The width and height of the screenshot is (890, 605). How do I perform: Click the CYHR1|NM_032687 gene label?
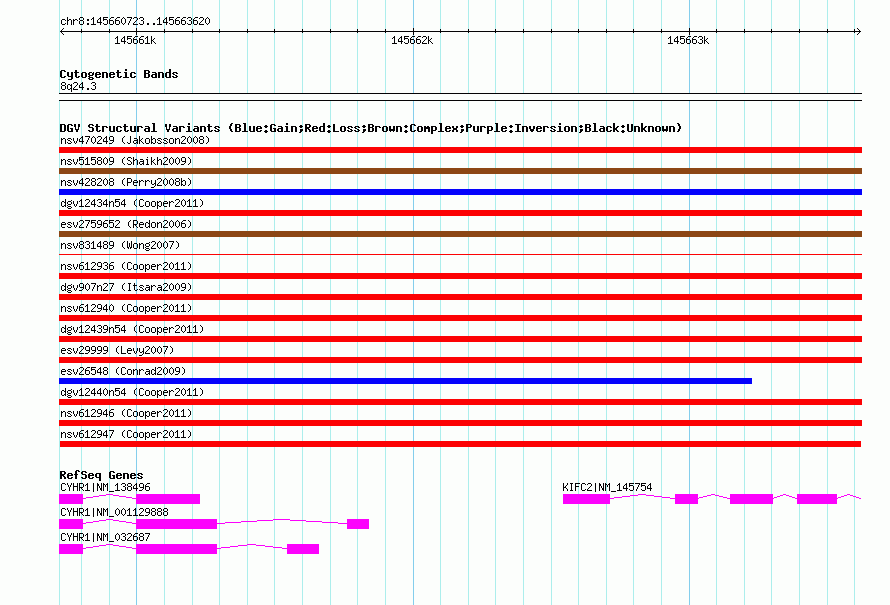click(x=105, y=537)
